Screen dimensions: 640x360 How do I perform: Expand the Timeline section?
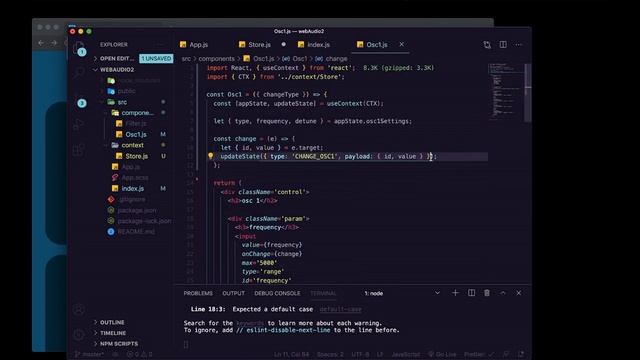113,333
